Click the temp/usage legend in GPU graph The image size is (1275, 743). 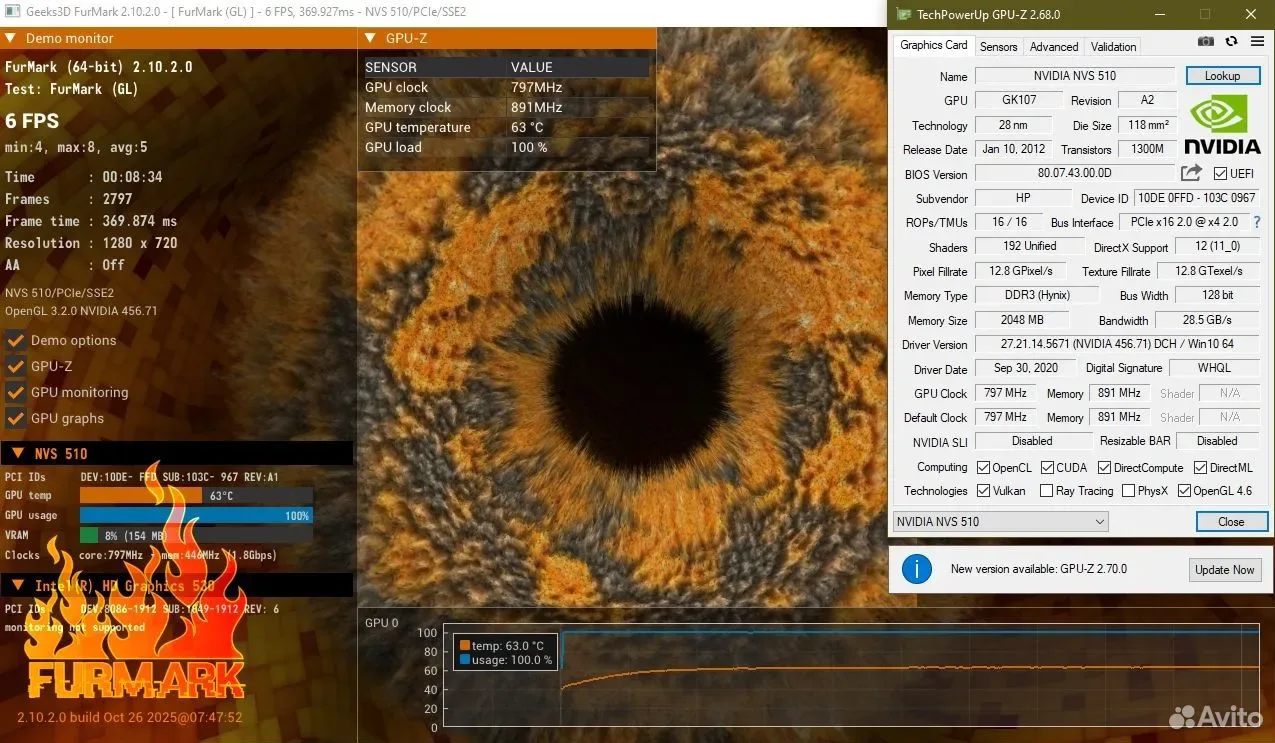pos(506,652)
